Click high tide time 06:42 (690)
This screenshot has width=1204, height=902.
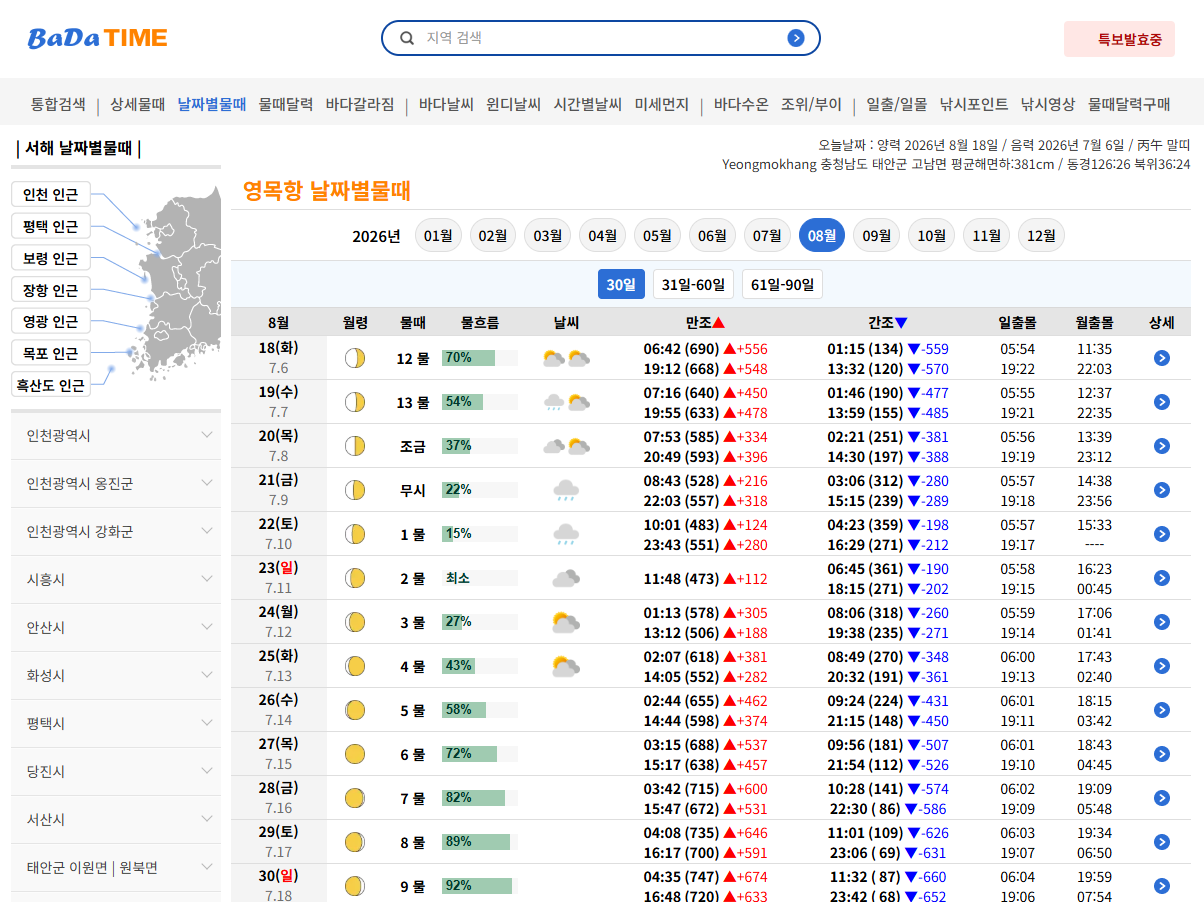point(681,349)
